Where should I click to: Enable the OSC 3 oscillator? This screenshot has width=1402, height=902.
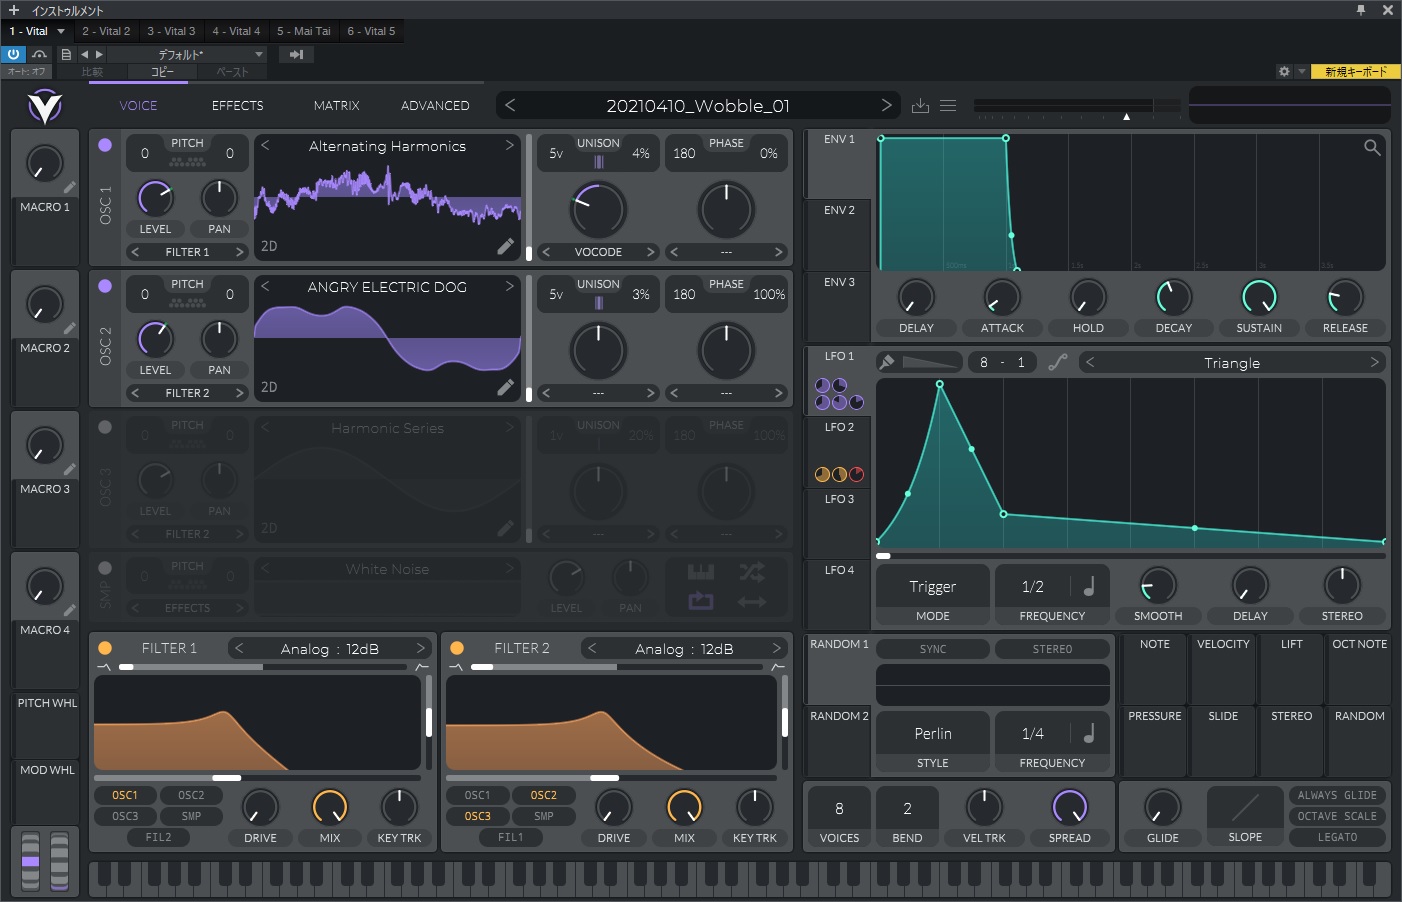click(105, 427)
